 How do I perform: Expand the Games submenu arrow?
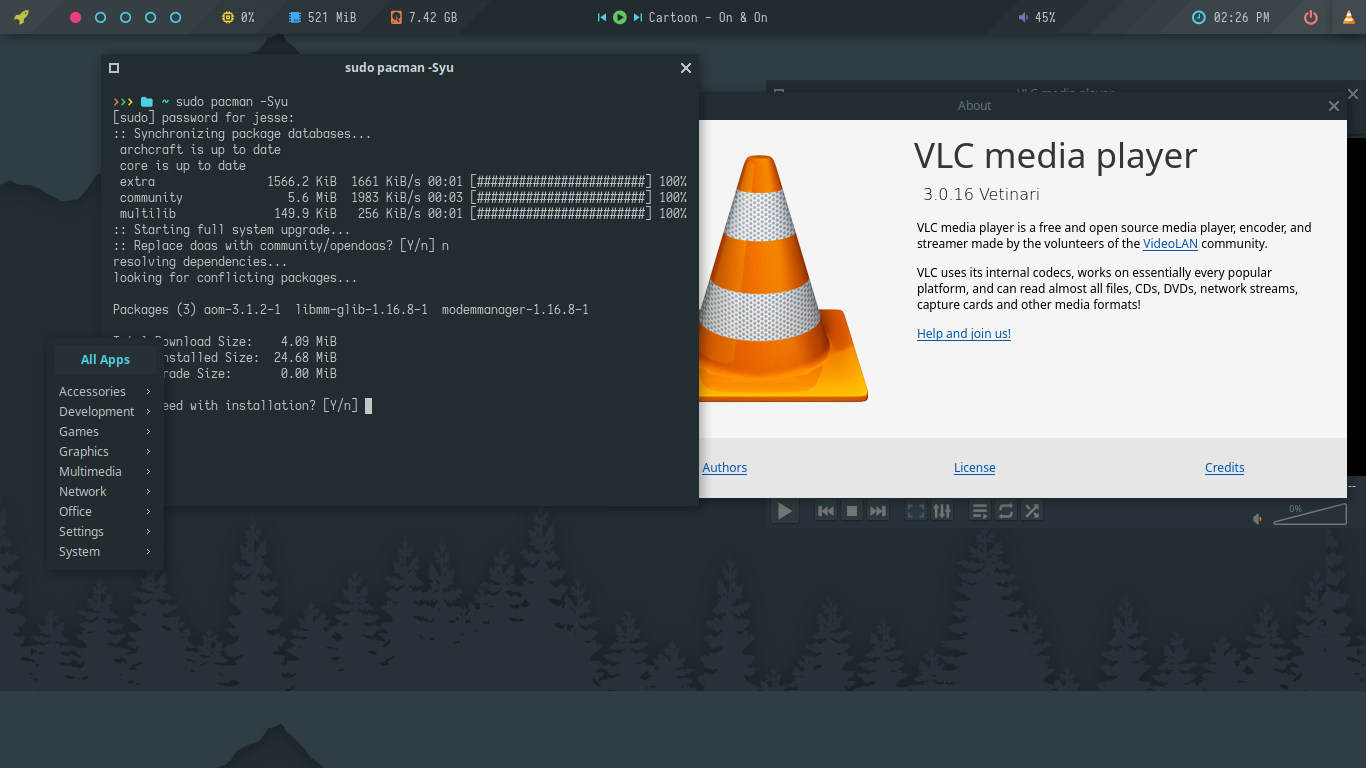tap(148, 431)
